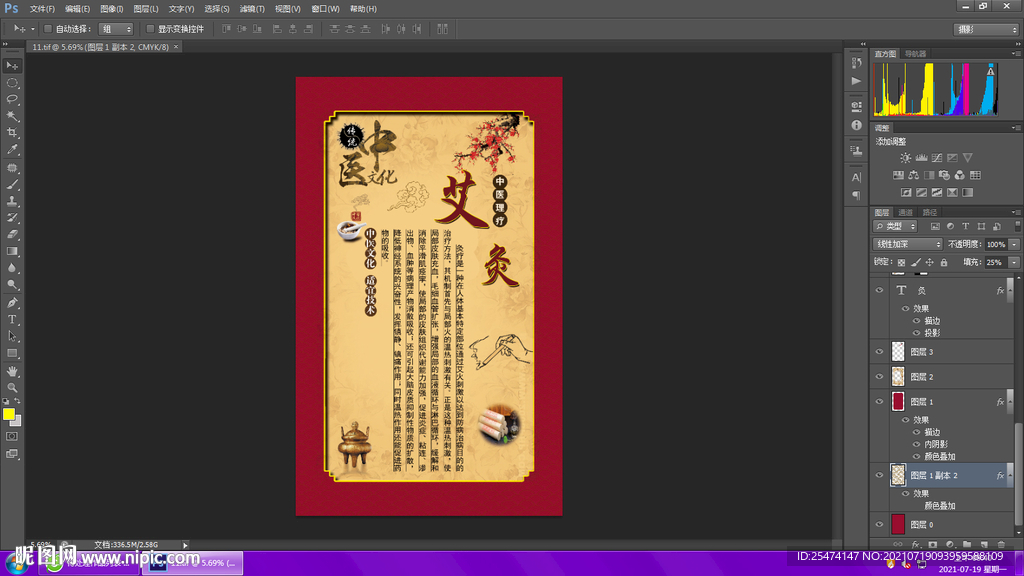The width and height of the screenshot is (1024, 576).
Task: Select the 图层 2 layer thumbnail
Action: (897, 377)
